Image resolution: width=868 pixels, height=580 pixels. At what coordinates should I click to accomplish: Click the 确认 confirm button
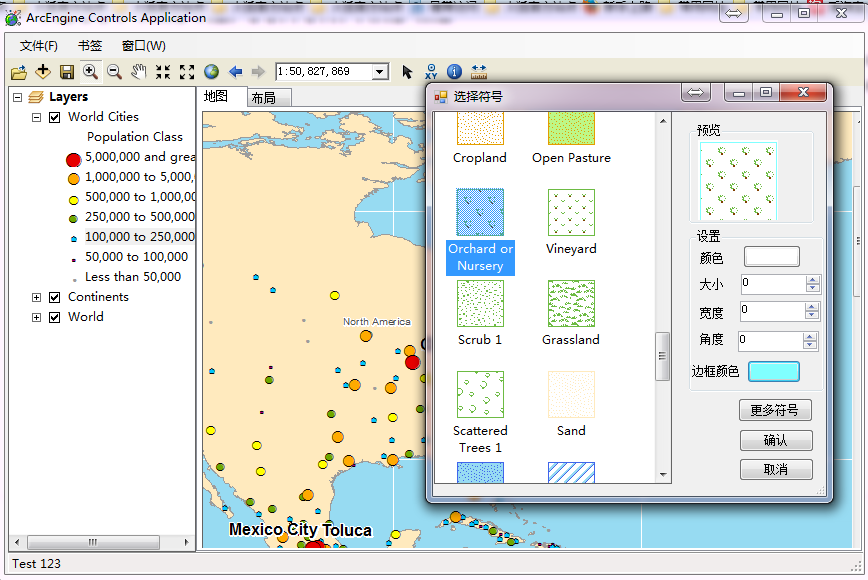tap(776, 441)
